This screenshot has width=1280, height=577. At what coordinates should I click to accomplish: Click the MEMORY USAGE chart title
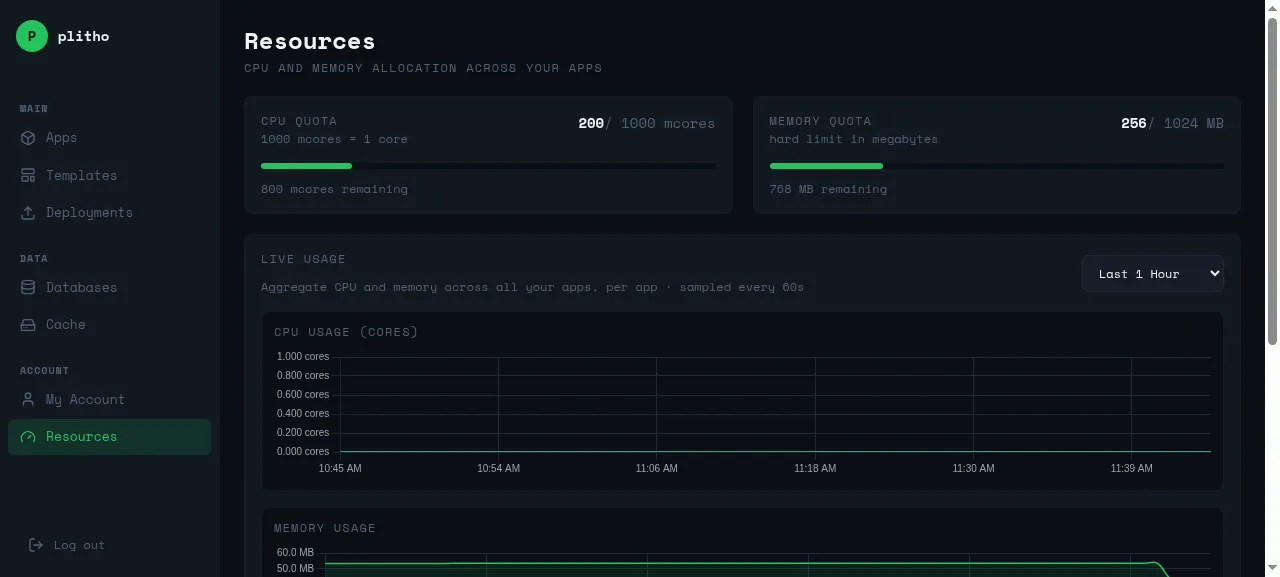coord(325,528)
